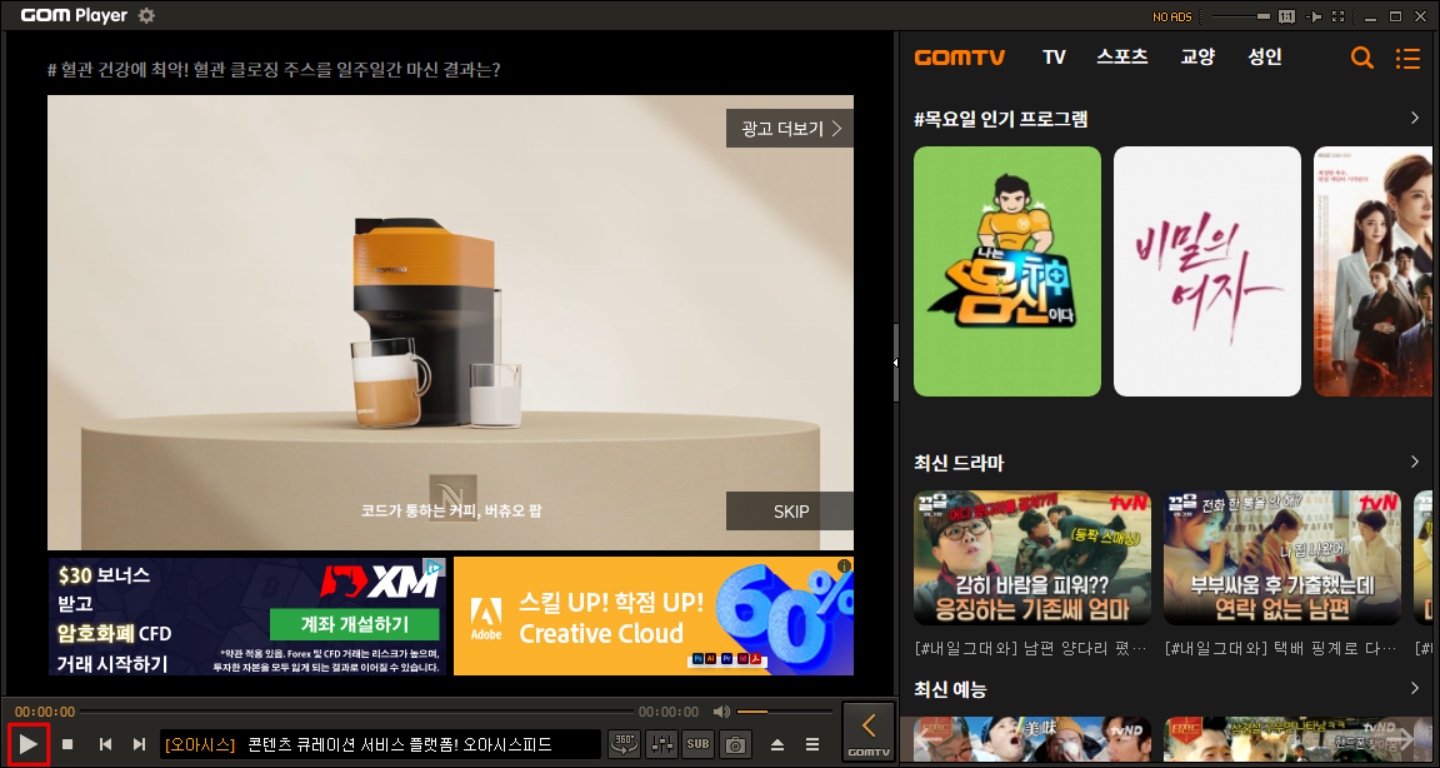Open the 교양 tab

click(x=1197, y=57)
